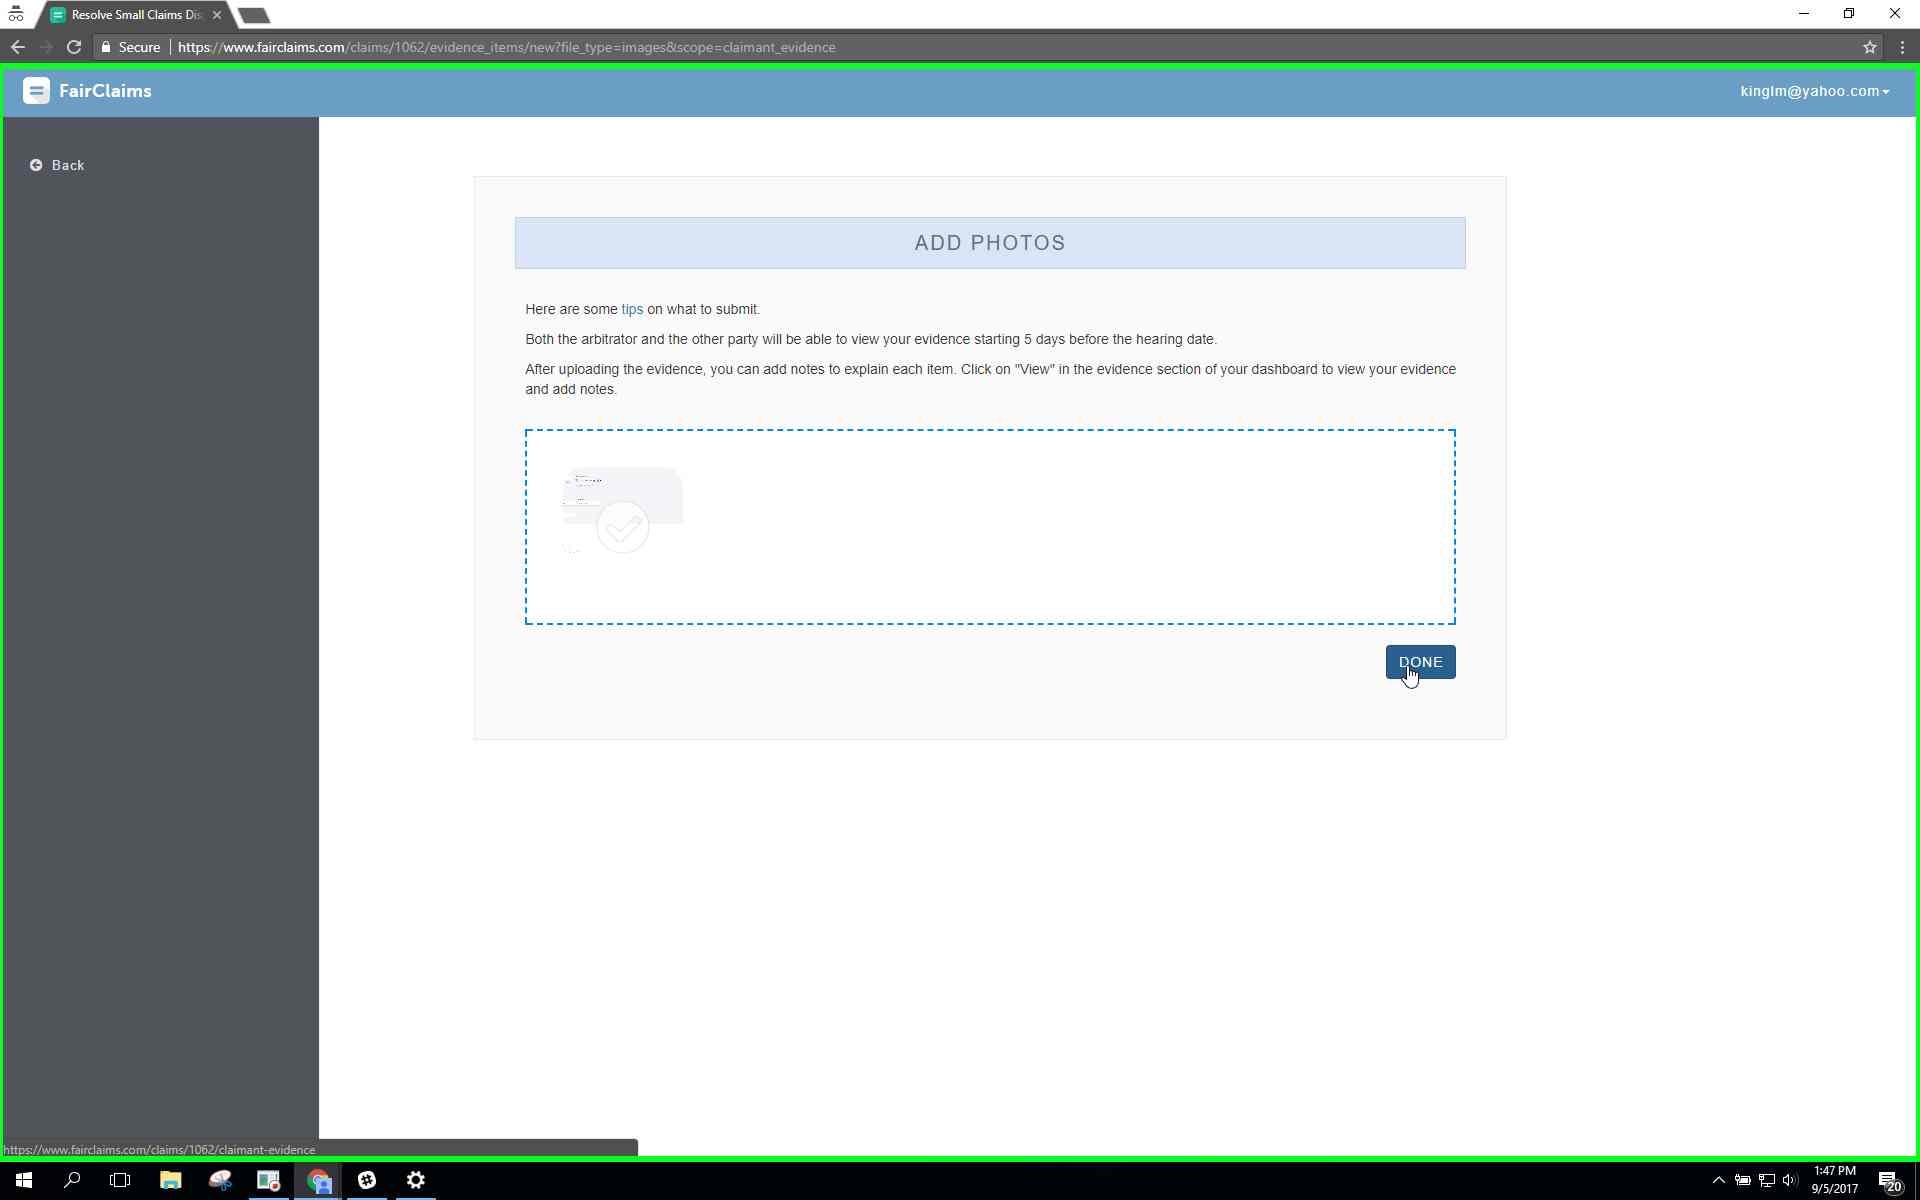The width and height of the screenshot is (1920, 1200).
Task: Open Task View in taskbar
Action: point(120,1180)
